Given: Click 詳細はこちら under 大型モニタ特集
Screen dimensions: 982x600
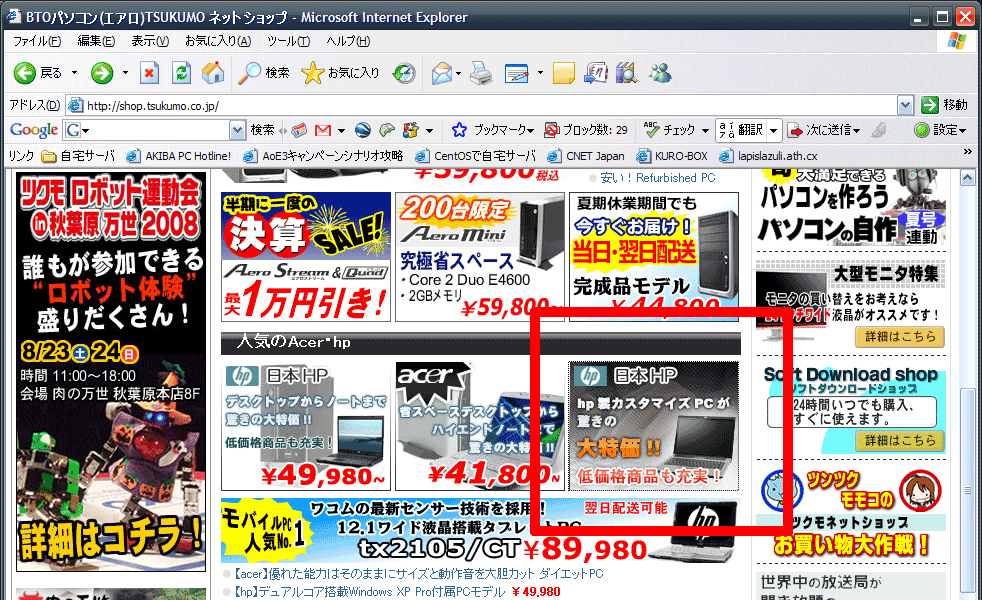Looking at the screenshot, I should tap(899, 336).
